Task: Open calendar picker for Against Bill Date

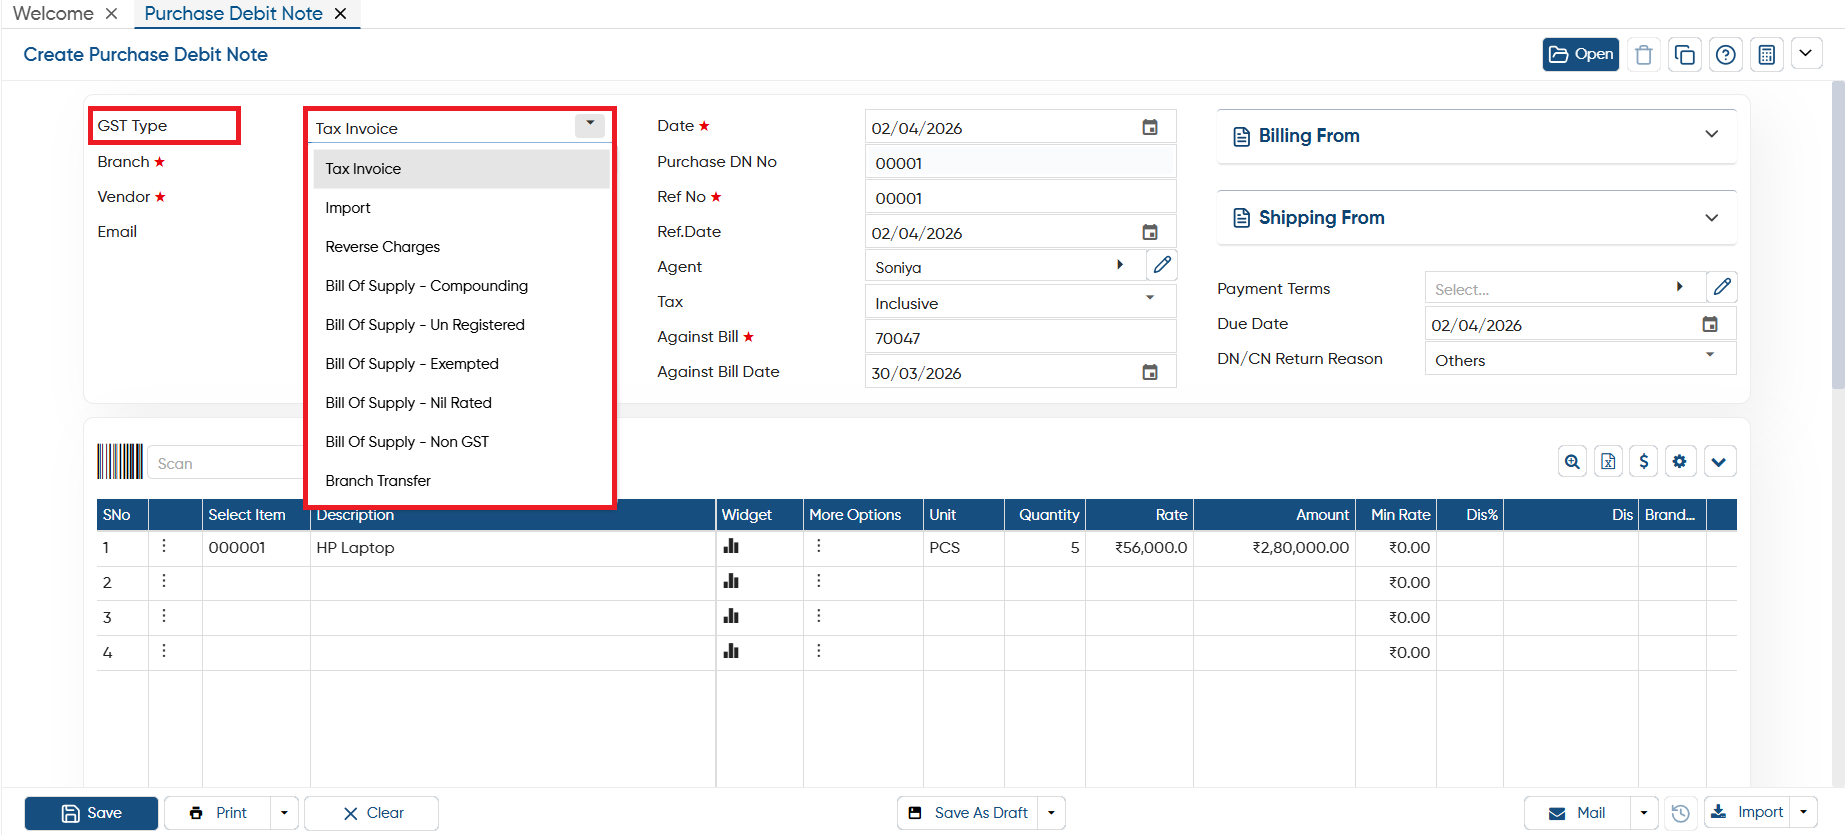Action: (x=1150, y=372)
